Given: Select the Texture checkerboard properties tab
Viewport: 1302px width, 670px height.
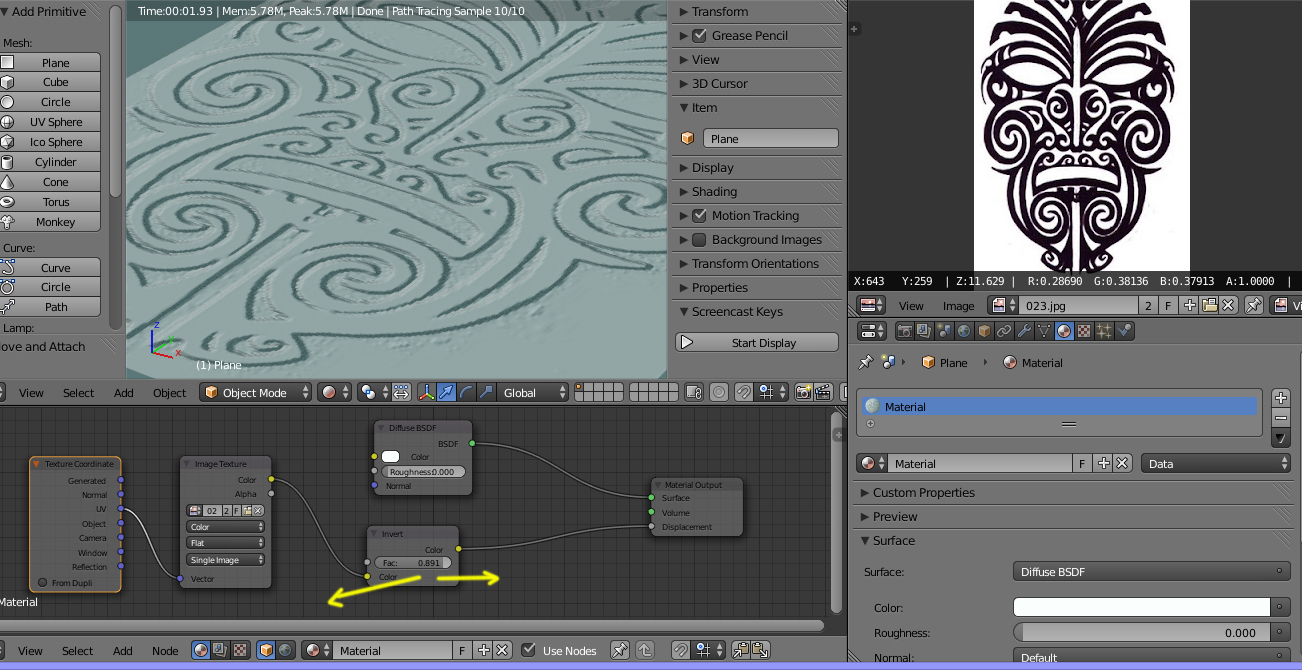Looking at the screenshot, I should (1084, 331).
